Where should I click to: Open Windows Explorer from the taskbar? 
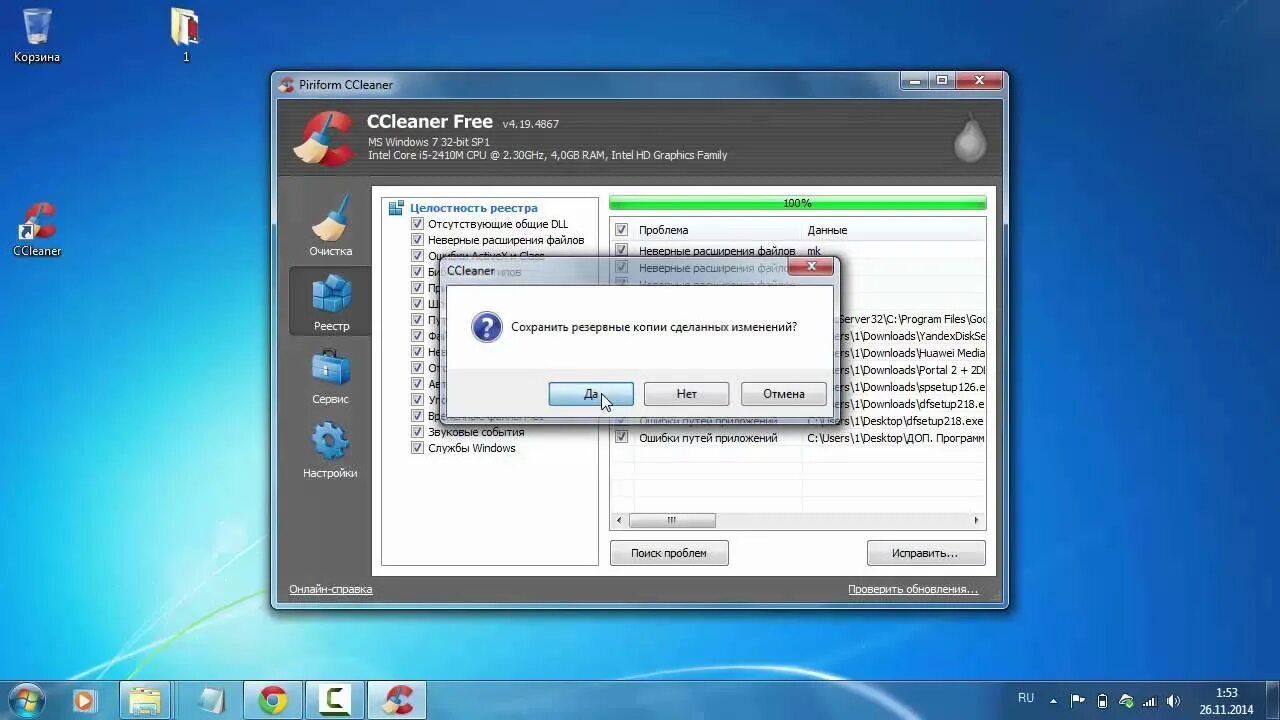click(x=146, y=700)
